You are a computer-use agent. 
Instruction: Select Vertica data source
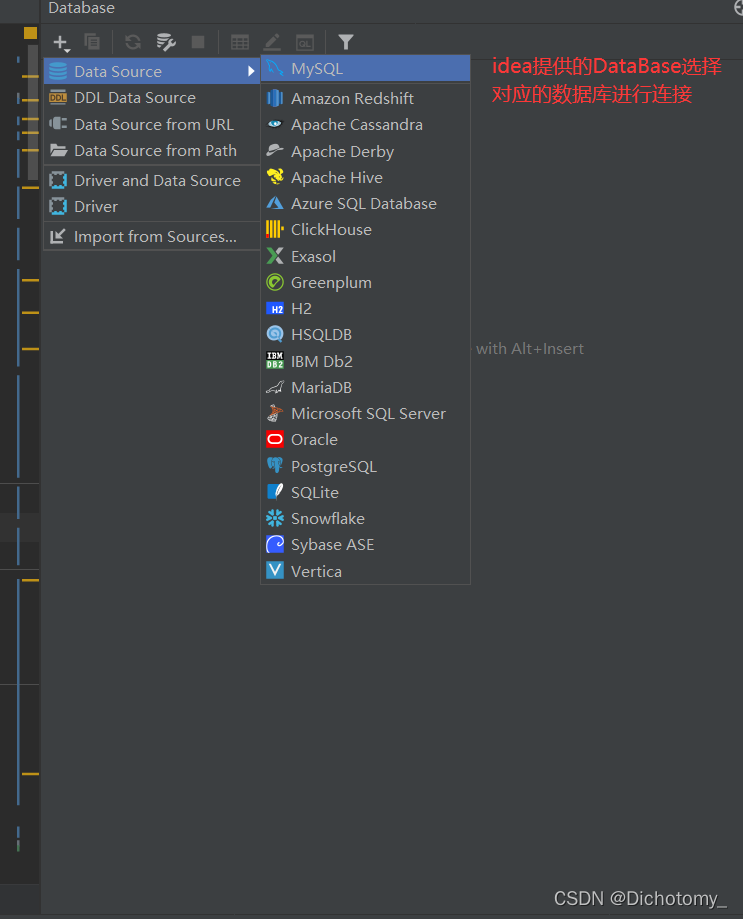pyautogui.click(x=366, y=571)
